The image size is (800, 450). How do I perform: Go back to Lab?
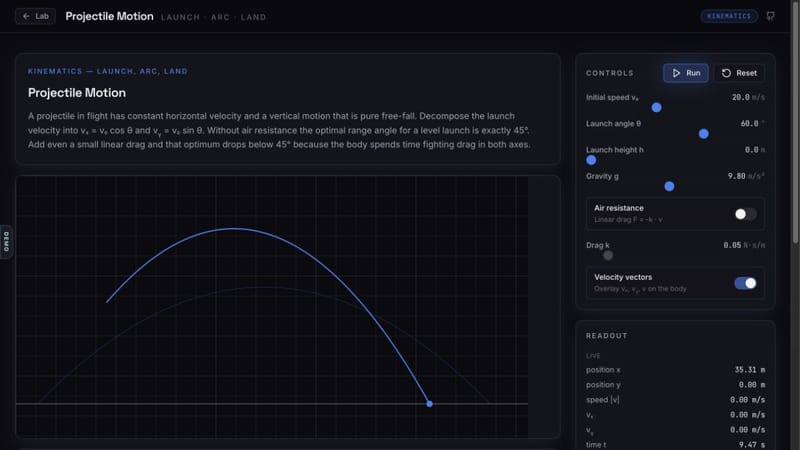point(35,16)
